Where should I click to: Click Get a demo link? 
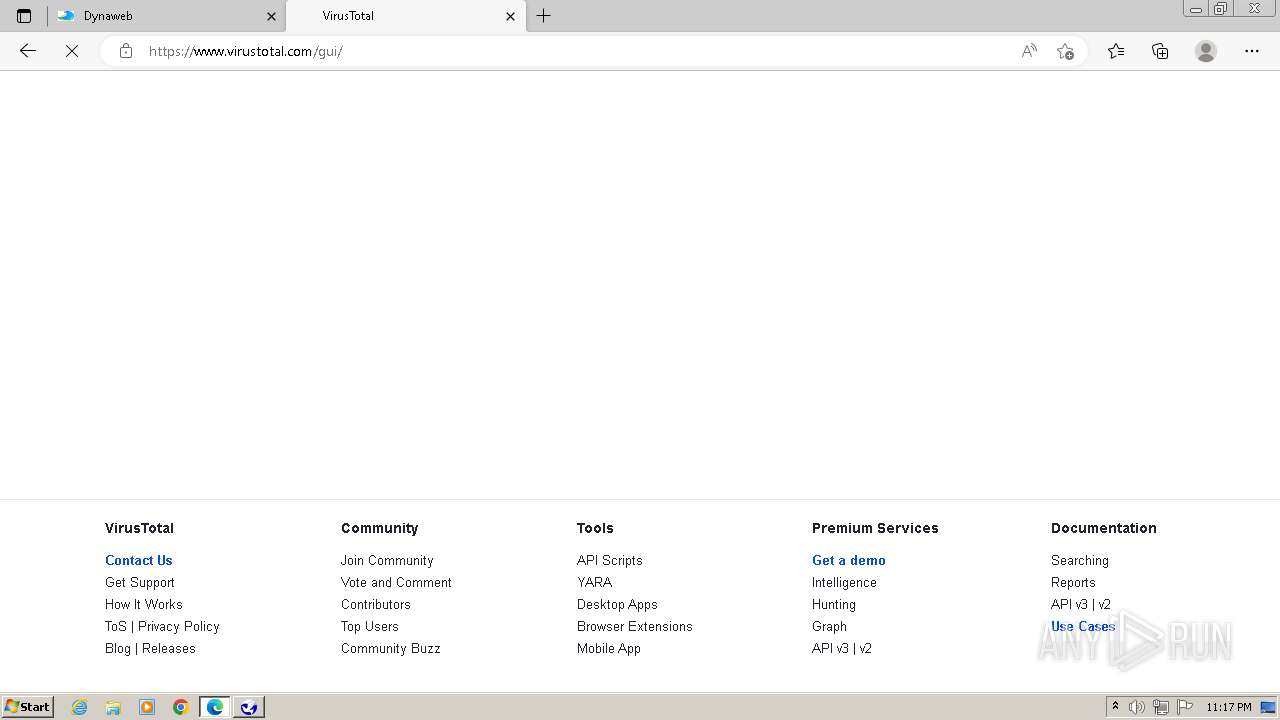coord(849,560)
